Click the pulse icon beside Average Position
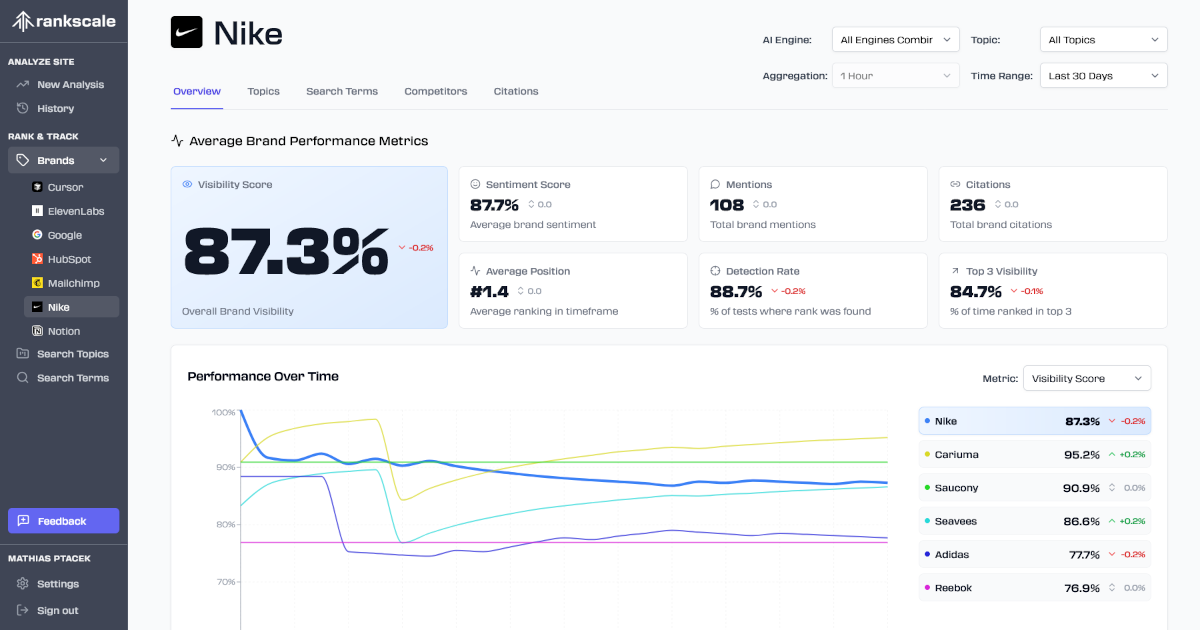Image resolution: width=1200 pixels, height=630 pixels. tap(475, 271)
